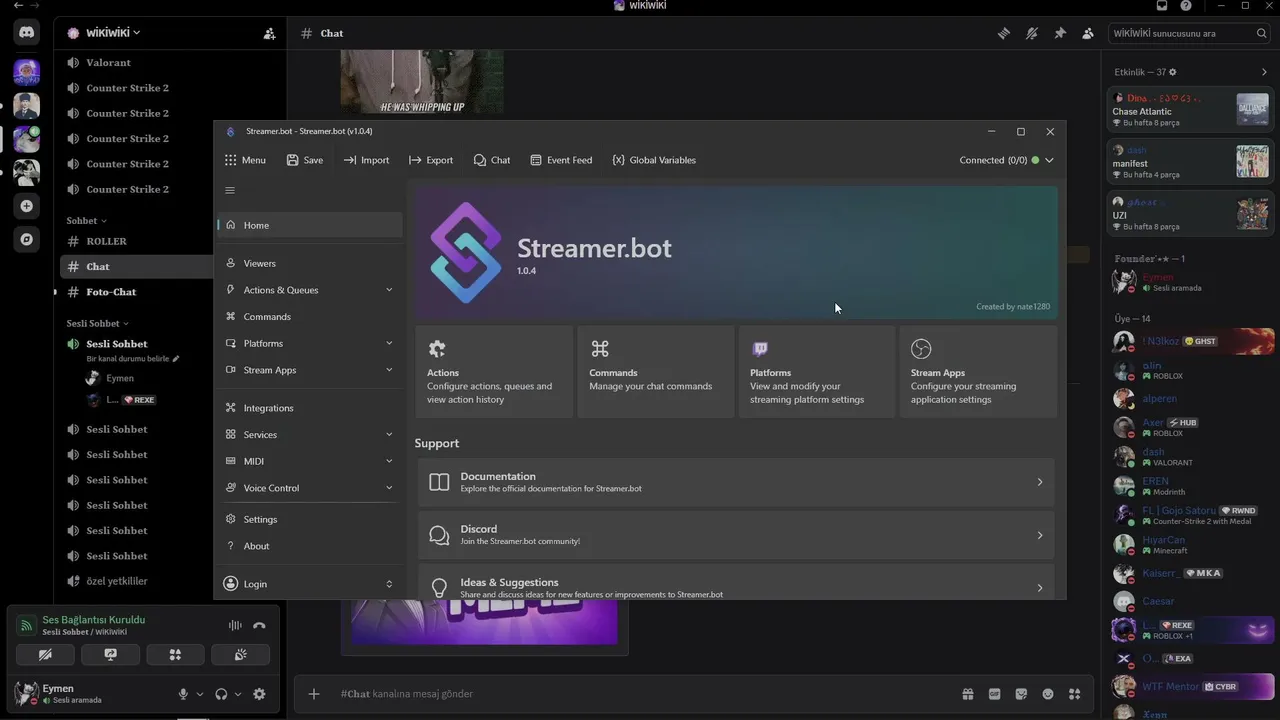The image size is (1280, 720).
Task: Open the Commands card on Home
Action: [656, 372]
